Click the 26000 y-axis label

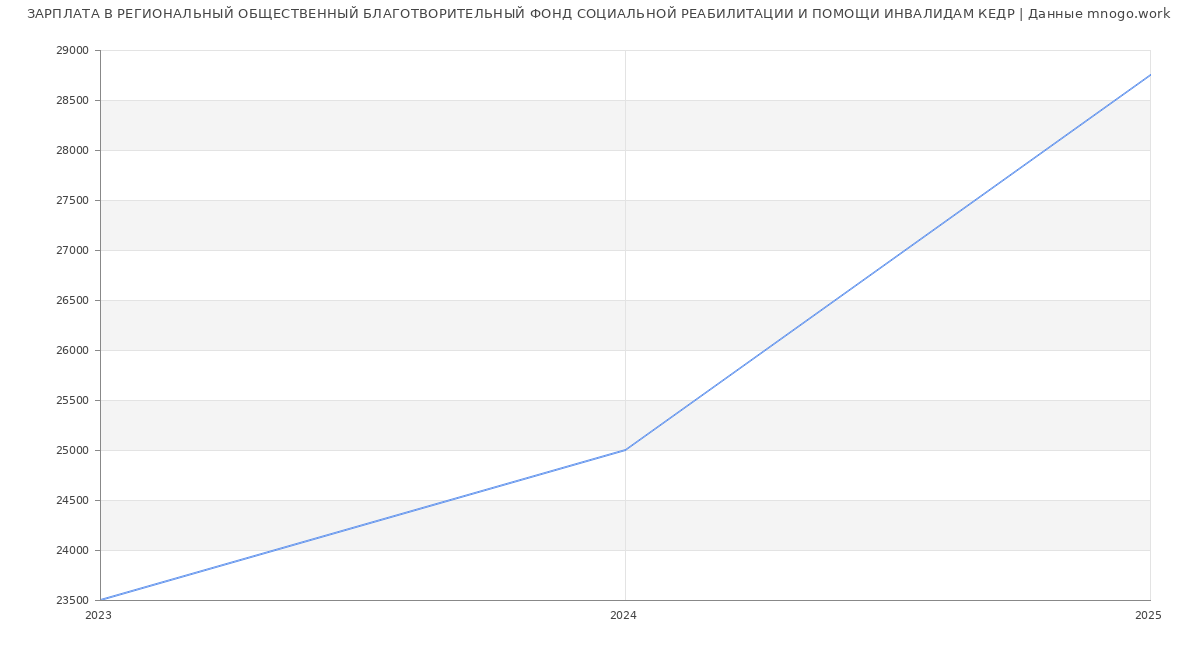click(72, 351)
